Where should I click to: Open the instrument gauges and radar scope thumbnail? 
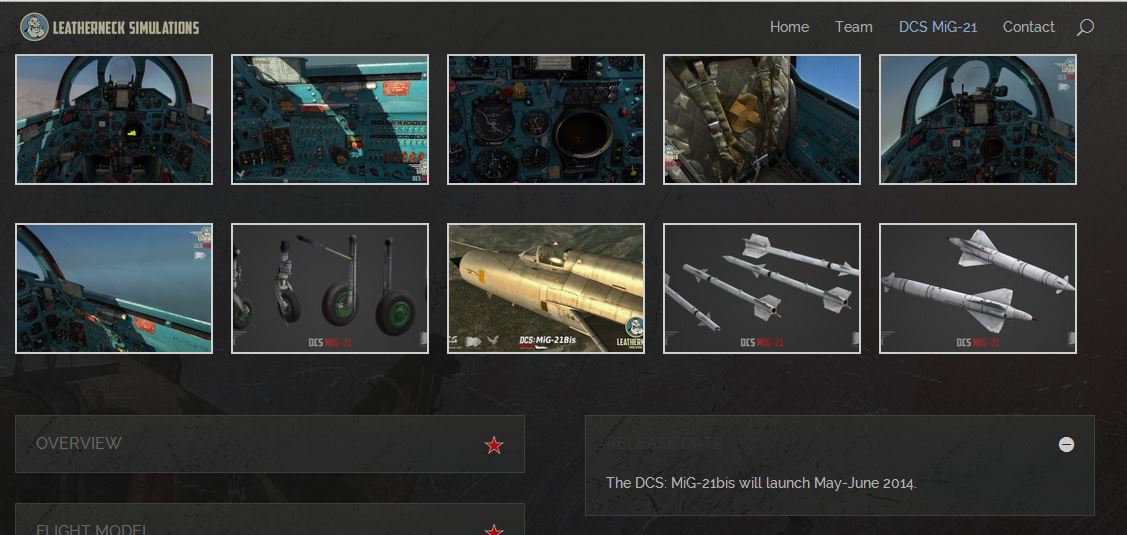[546, 119]
